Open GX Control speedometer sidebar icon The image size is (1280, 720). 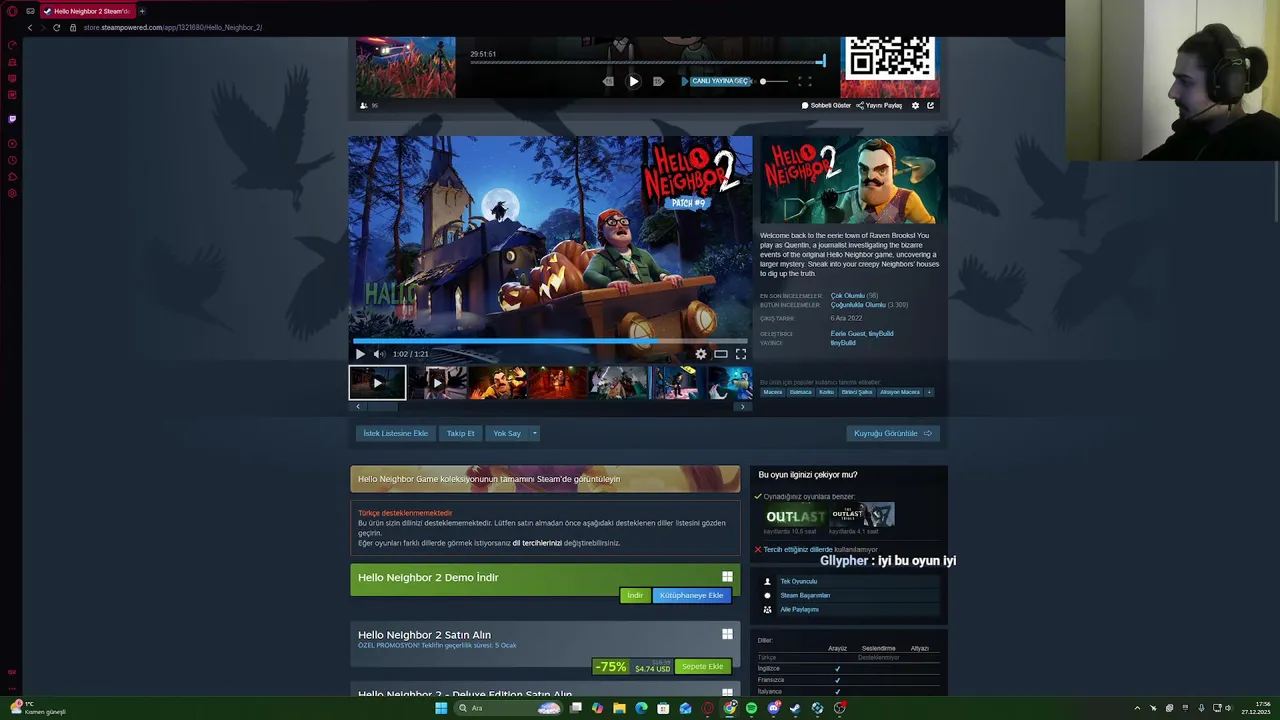12,44
